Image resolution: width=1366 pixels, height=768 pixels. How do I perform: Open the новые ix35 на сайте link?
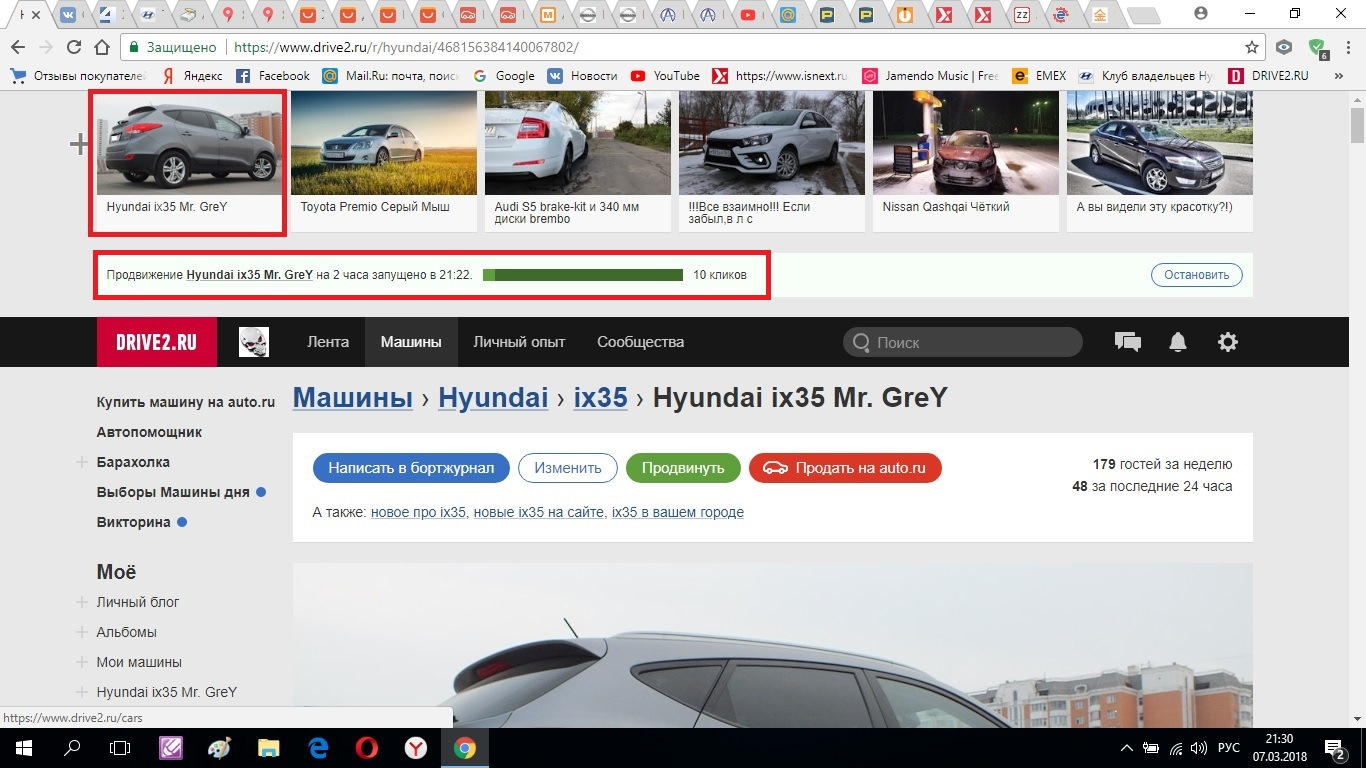coord(539,512)
